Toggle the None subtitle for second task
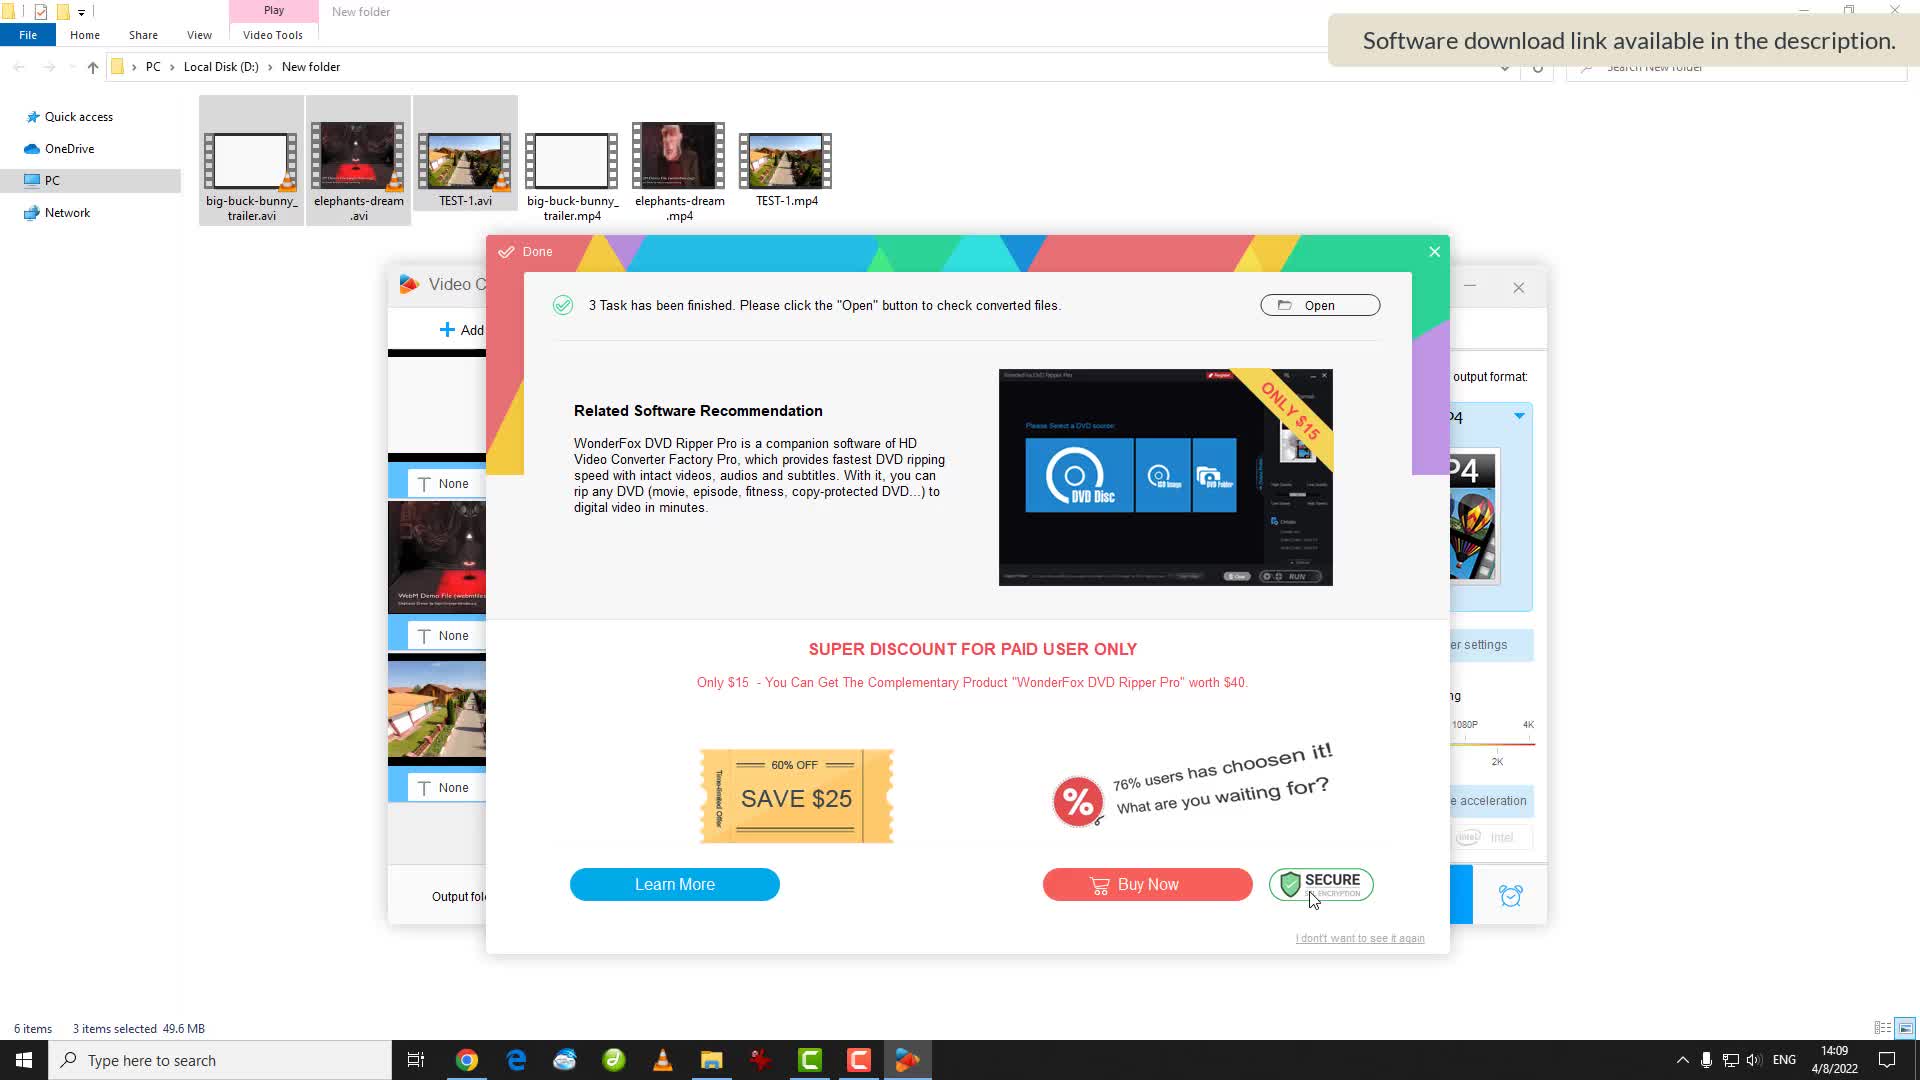Screen dimensions: 1920x1080 443,634
